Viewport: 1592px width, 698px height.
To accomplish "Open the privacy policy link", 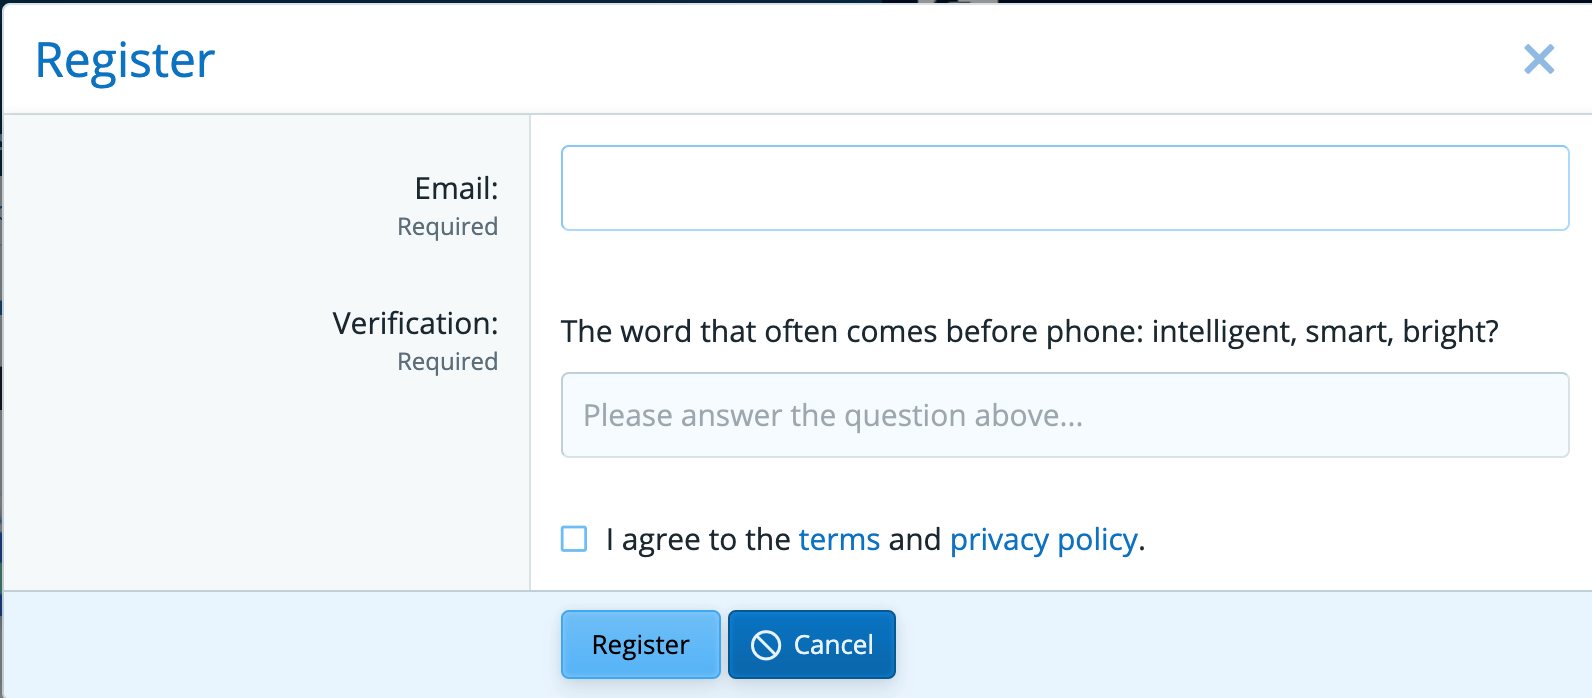I will [1044, 540].
